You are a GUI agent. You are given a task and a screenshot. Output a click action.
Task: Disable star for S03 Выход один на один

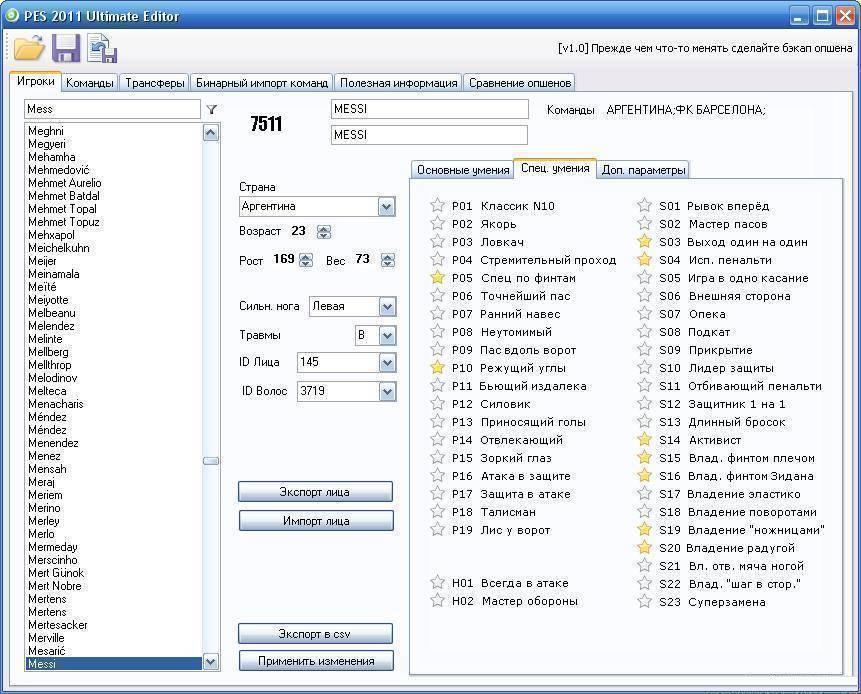coord(644,242)
